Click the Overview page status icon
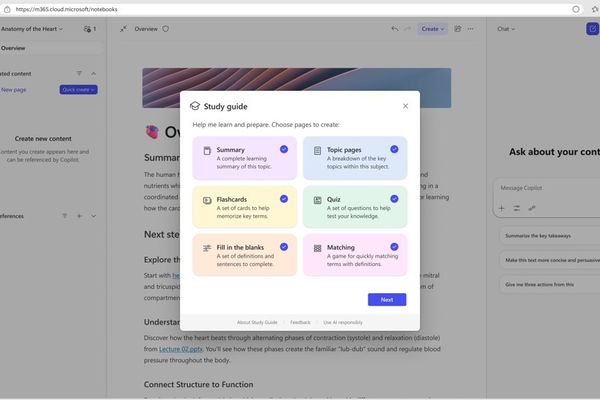600x400 pixels. click(x=166, y=29)
